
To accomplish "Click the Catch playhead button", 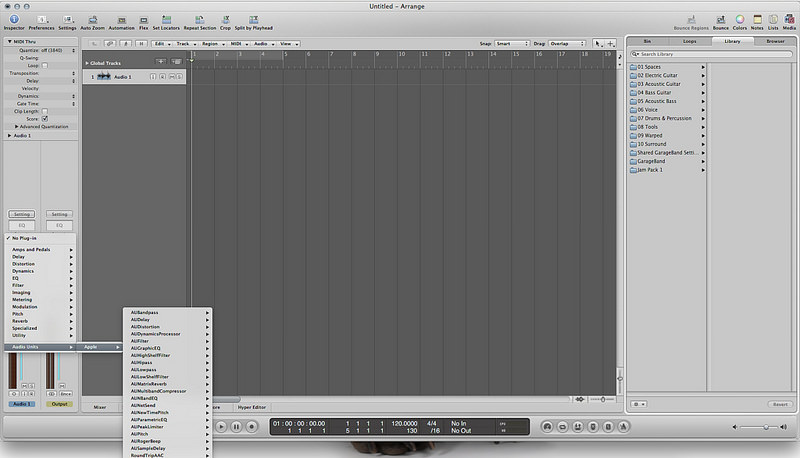I will point(126,44).
